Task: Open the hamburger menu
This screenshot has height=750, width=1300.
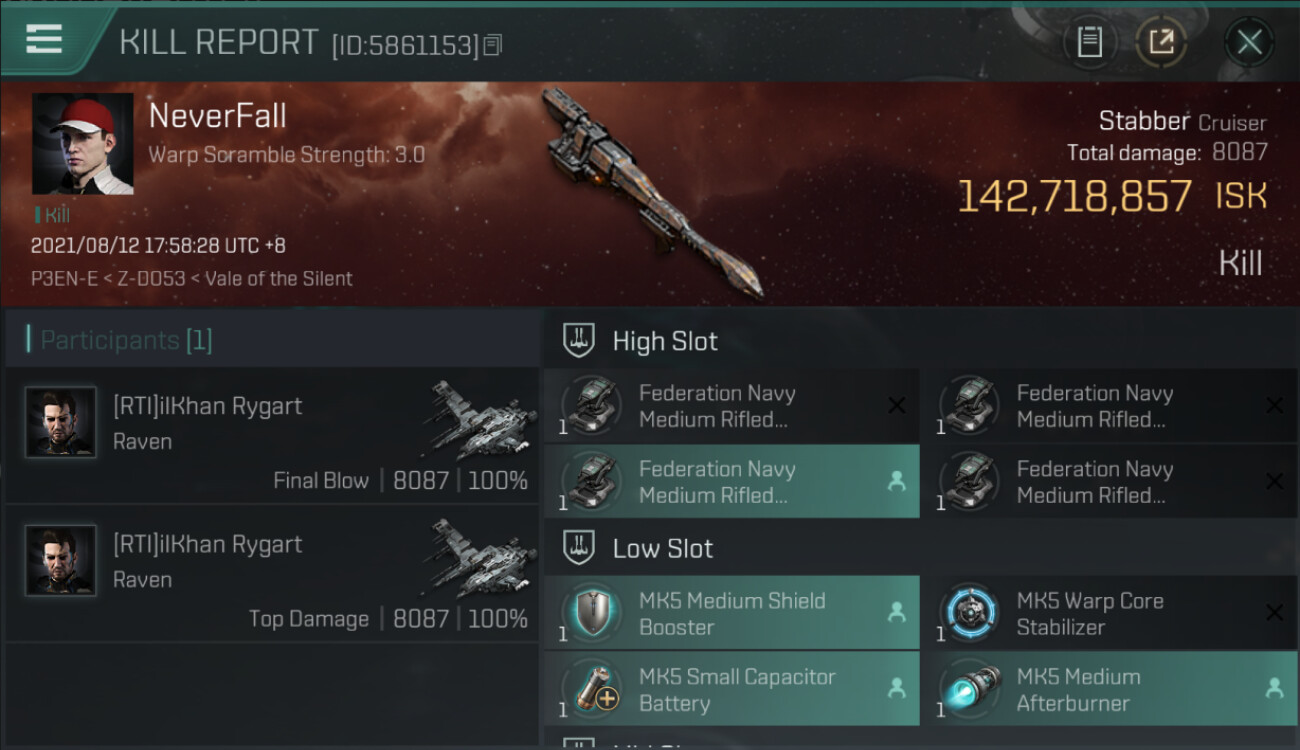Action: click(44, 40)
